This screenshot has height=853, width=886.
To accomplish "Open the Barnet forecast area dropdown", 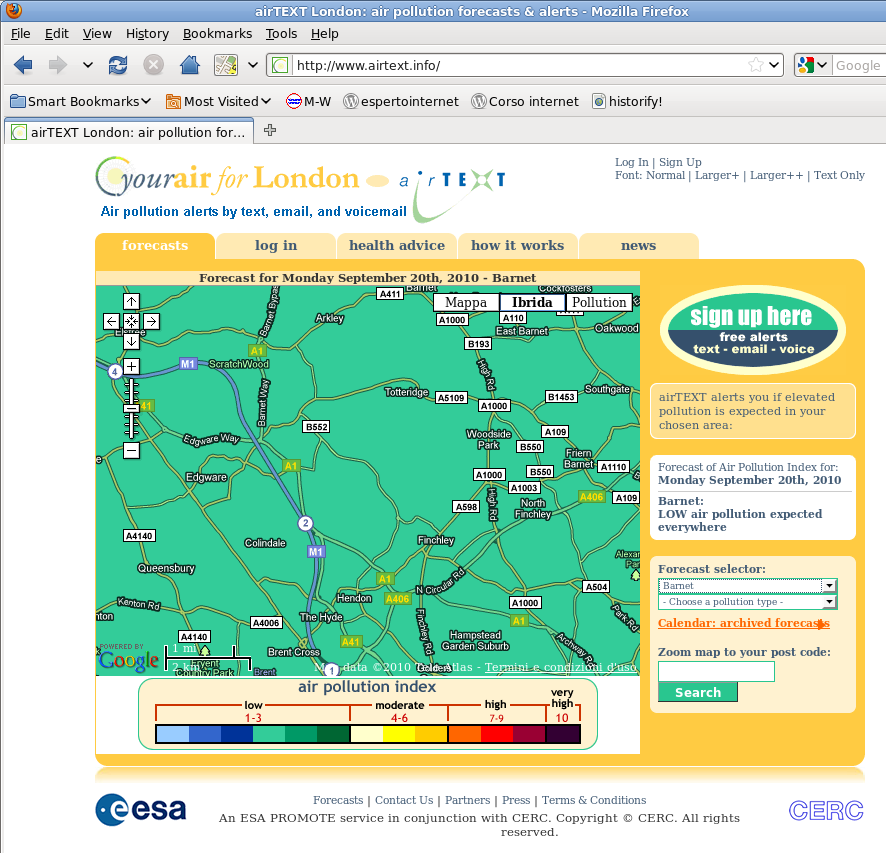I will point(747,586).
